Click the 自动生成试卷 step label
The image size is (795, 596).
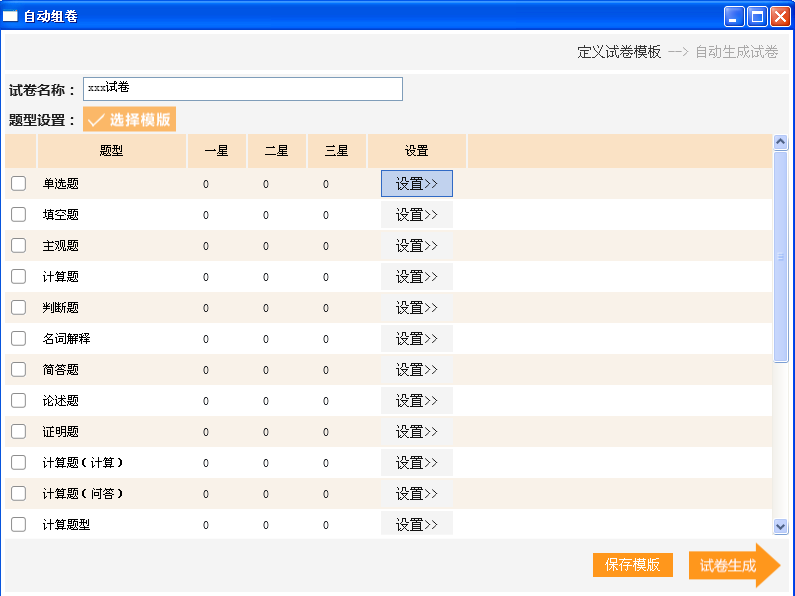tap(737, 52)
